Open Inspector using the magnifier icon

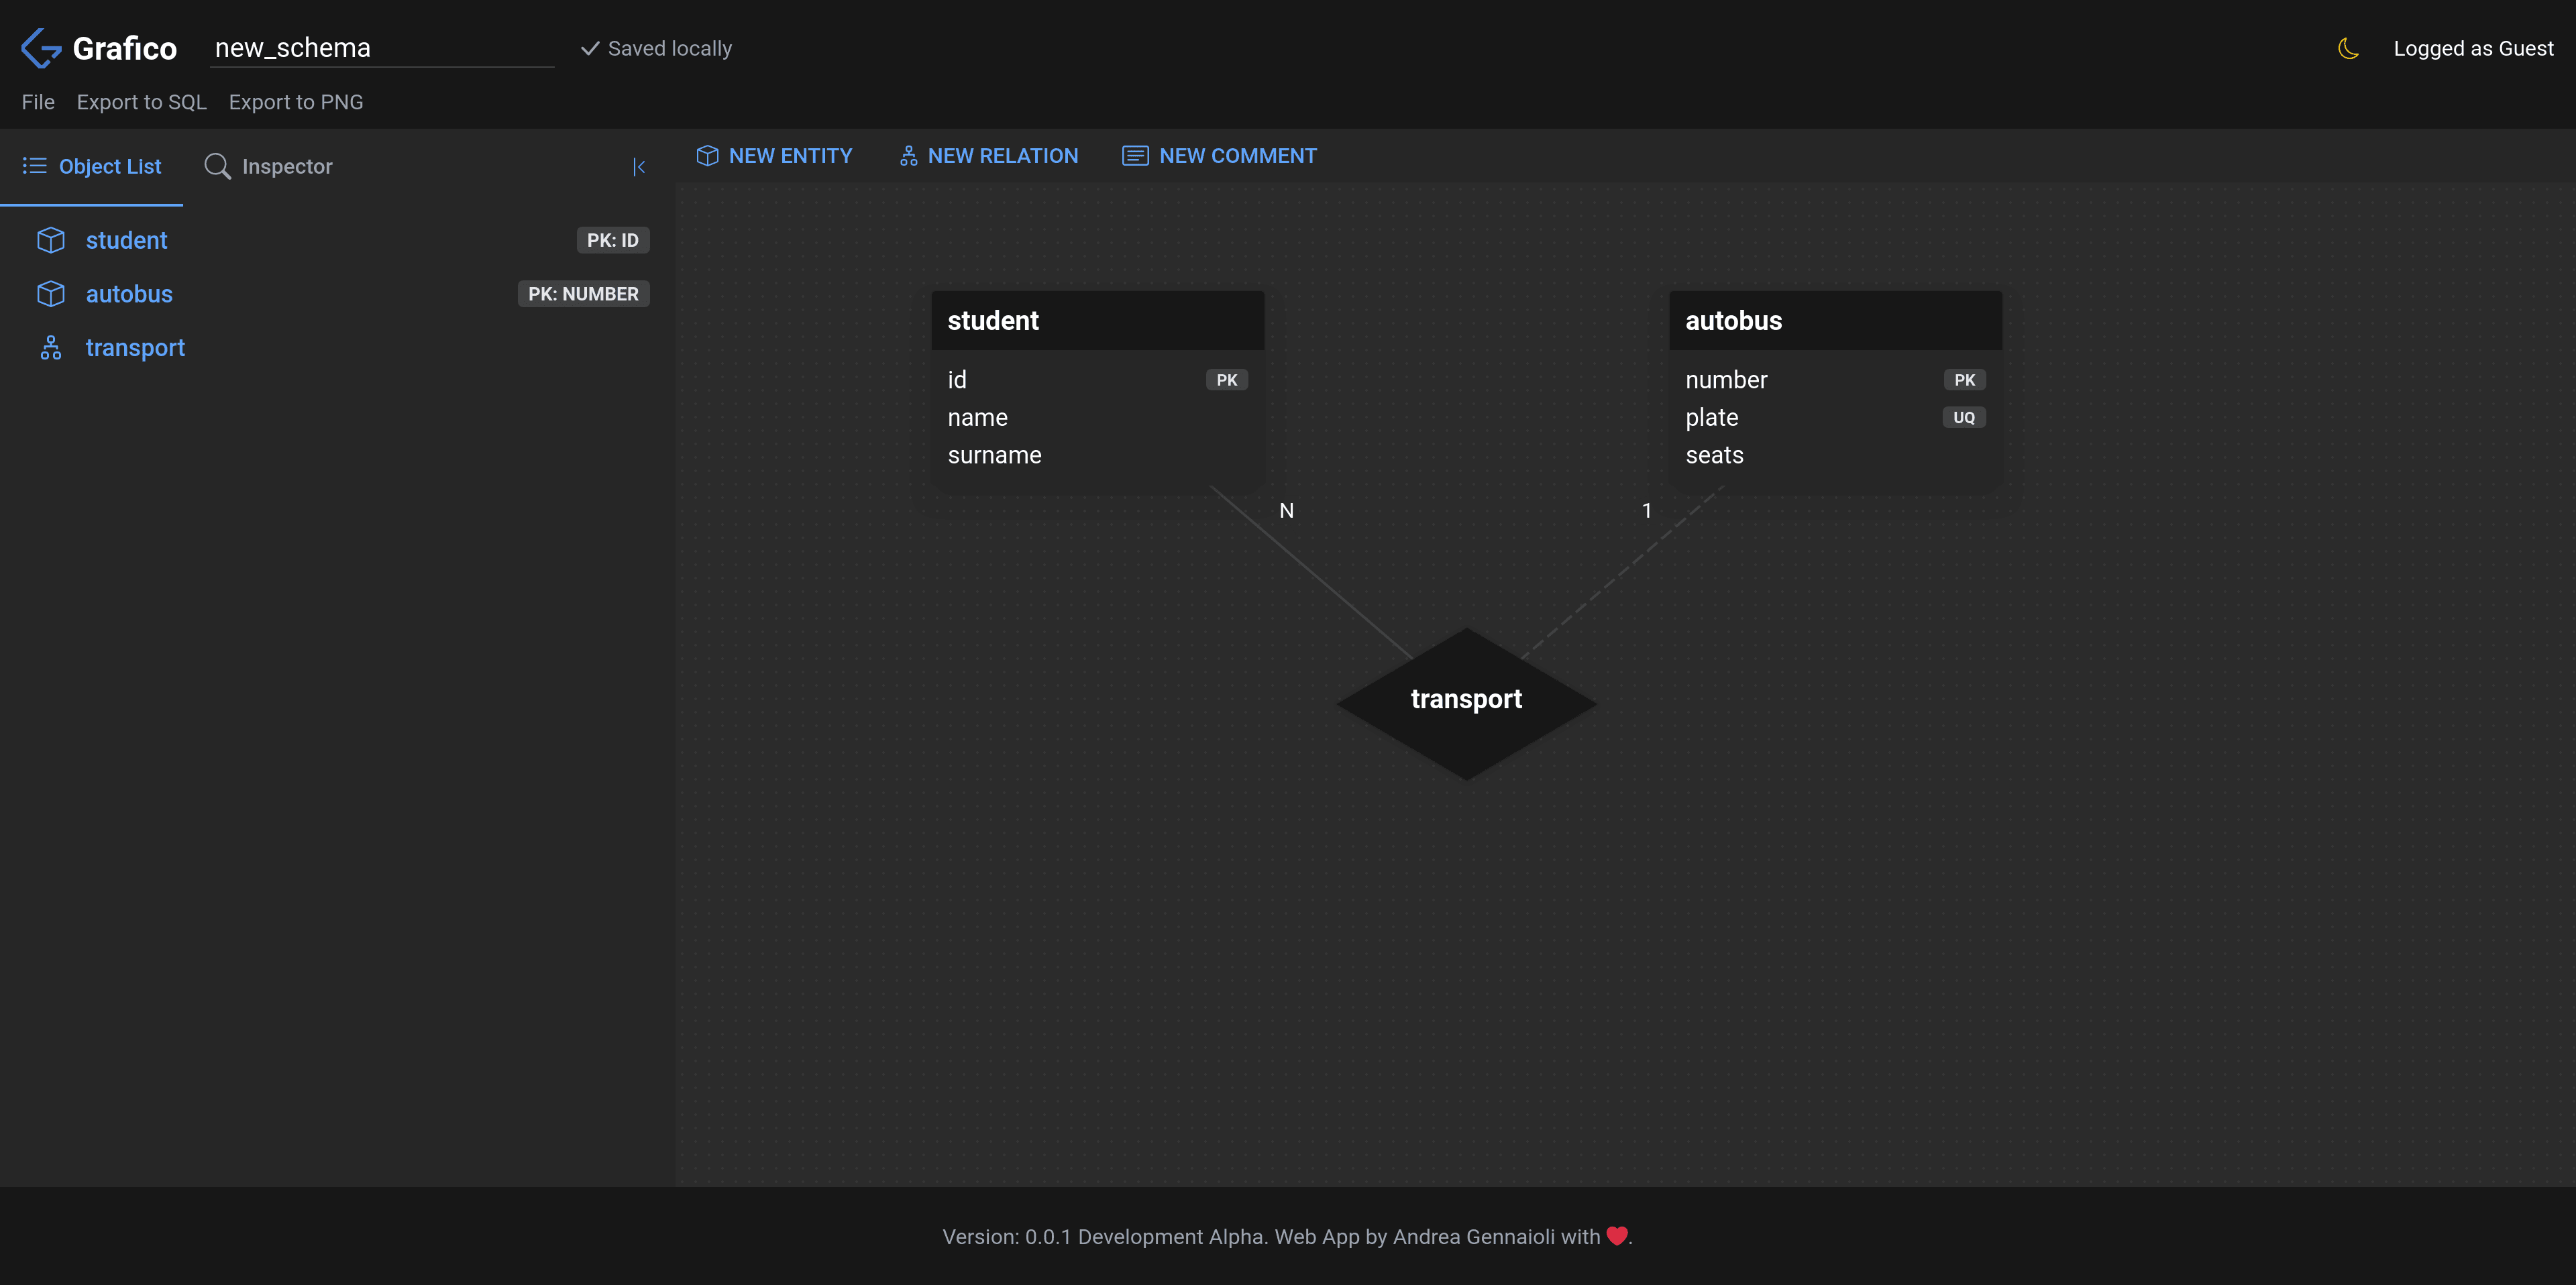[217, 166]
